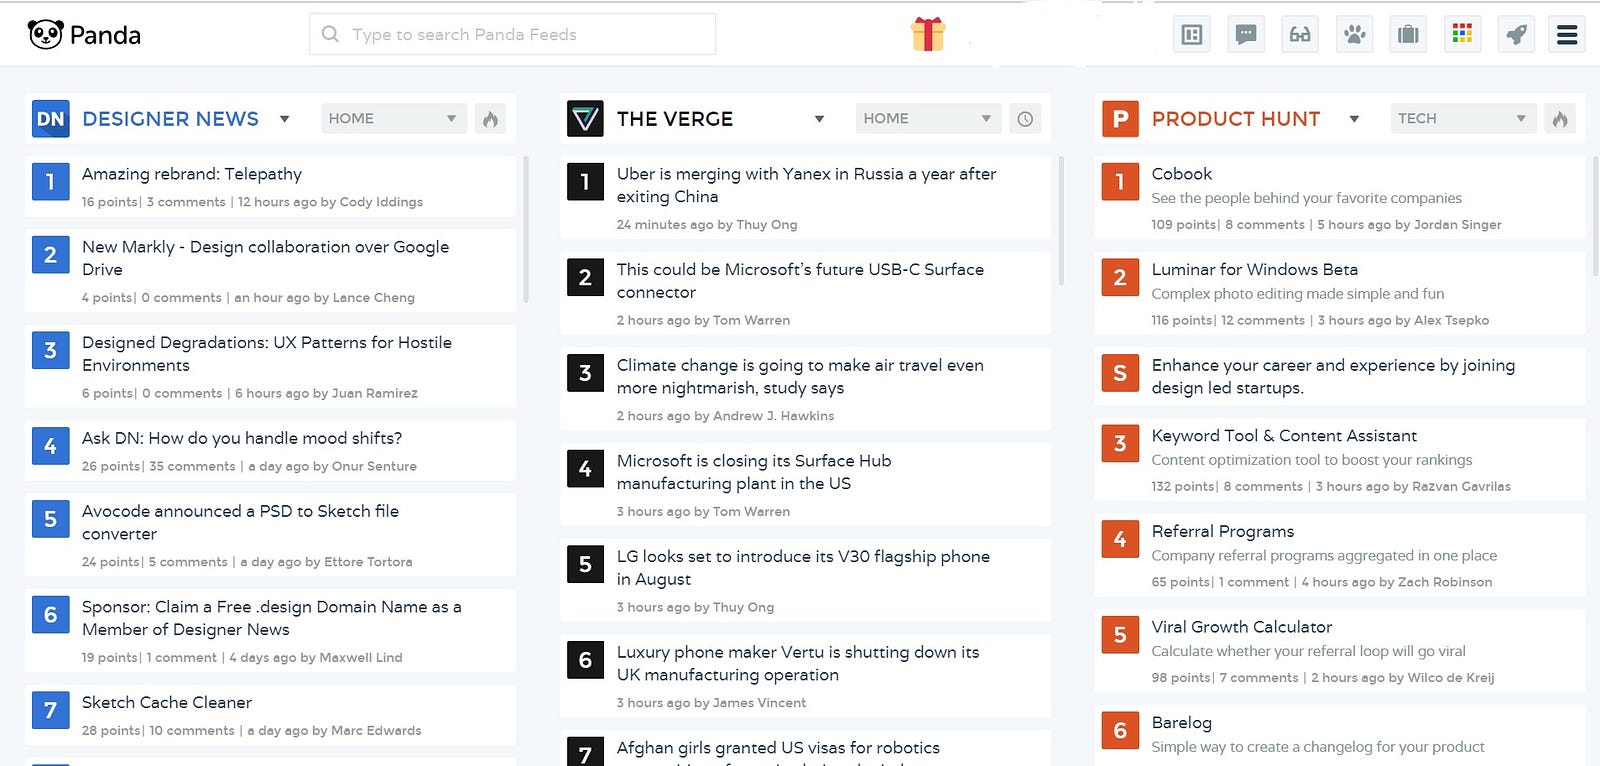The image size is (1600, 766).
Task: Click the orange S sponsor badge
Action: tap(1120, 373)
